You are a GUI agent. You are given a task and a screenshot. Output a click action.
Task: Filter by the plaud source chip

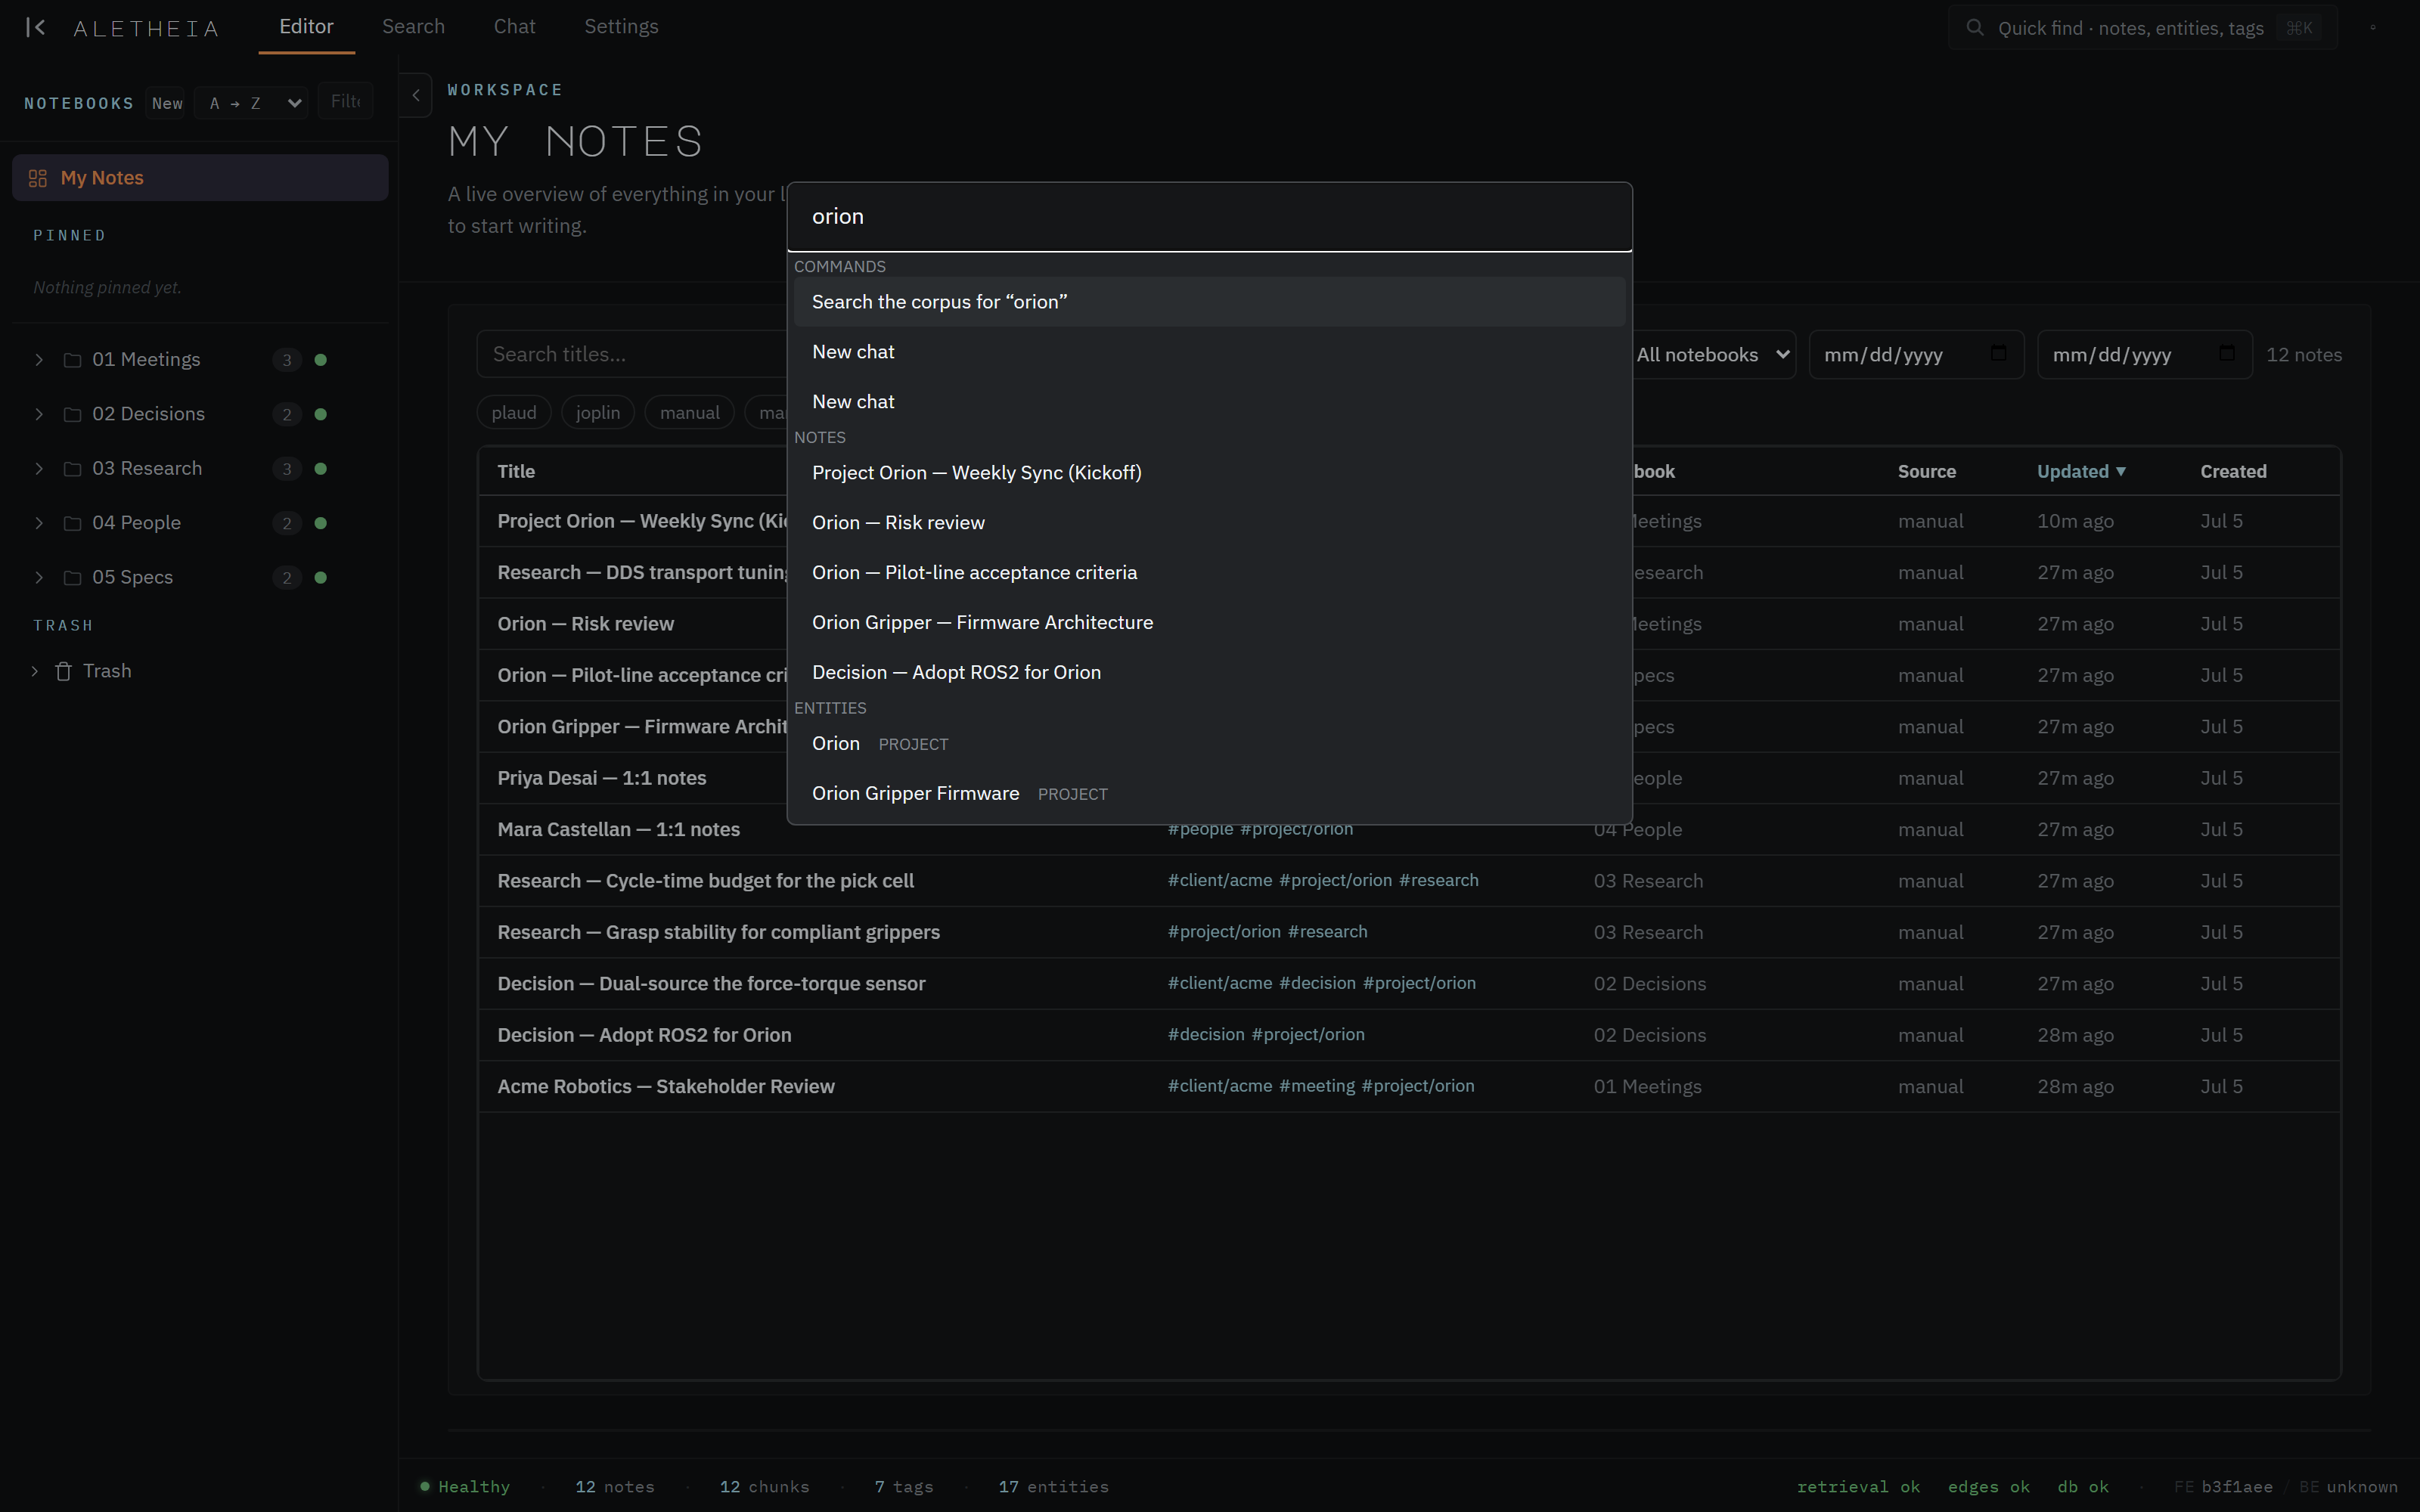coord(514,413)
